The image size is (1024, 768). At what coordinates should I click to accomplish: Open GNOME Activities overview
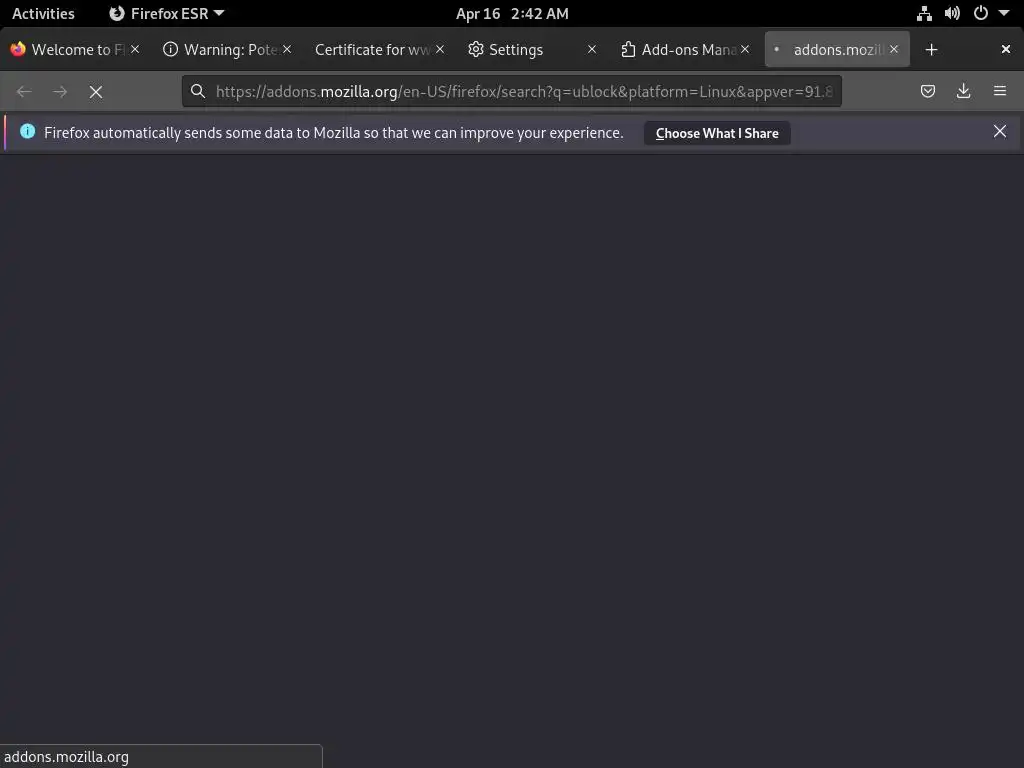point(43,14)
